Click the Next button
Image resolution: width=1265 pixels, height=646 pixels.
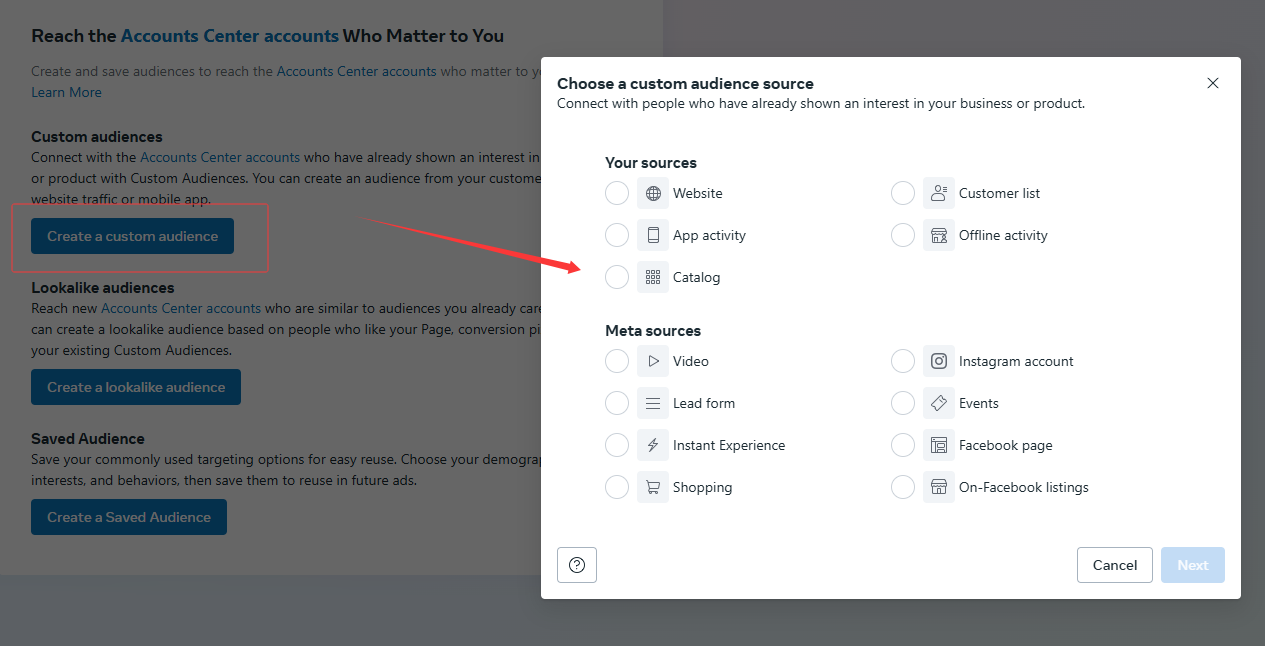point(1193,565)
